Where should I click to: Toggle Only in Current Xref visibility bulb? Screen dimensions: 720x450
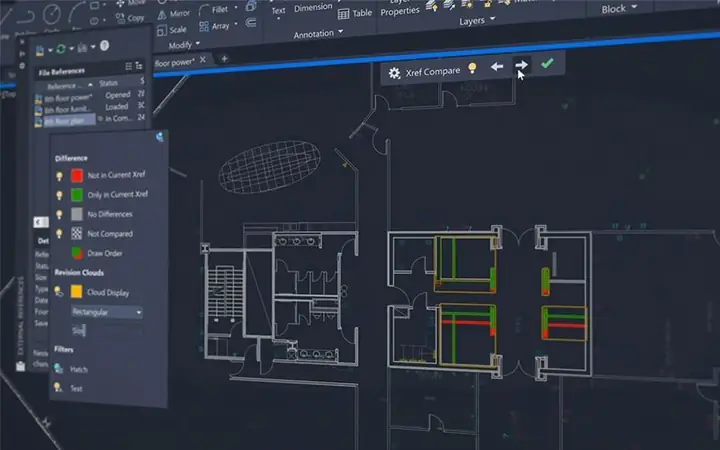[59, 196]
